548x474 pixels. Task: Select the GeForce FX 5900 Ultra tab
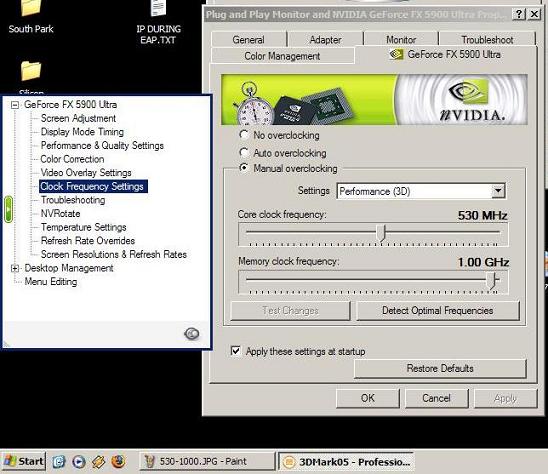(x=445, y=55)
